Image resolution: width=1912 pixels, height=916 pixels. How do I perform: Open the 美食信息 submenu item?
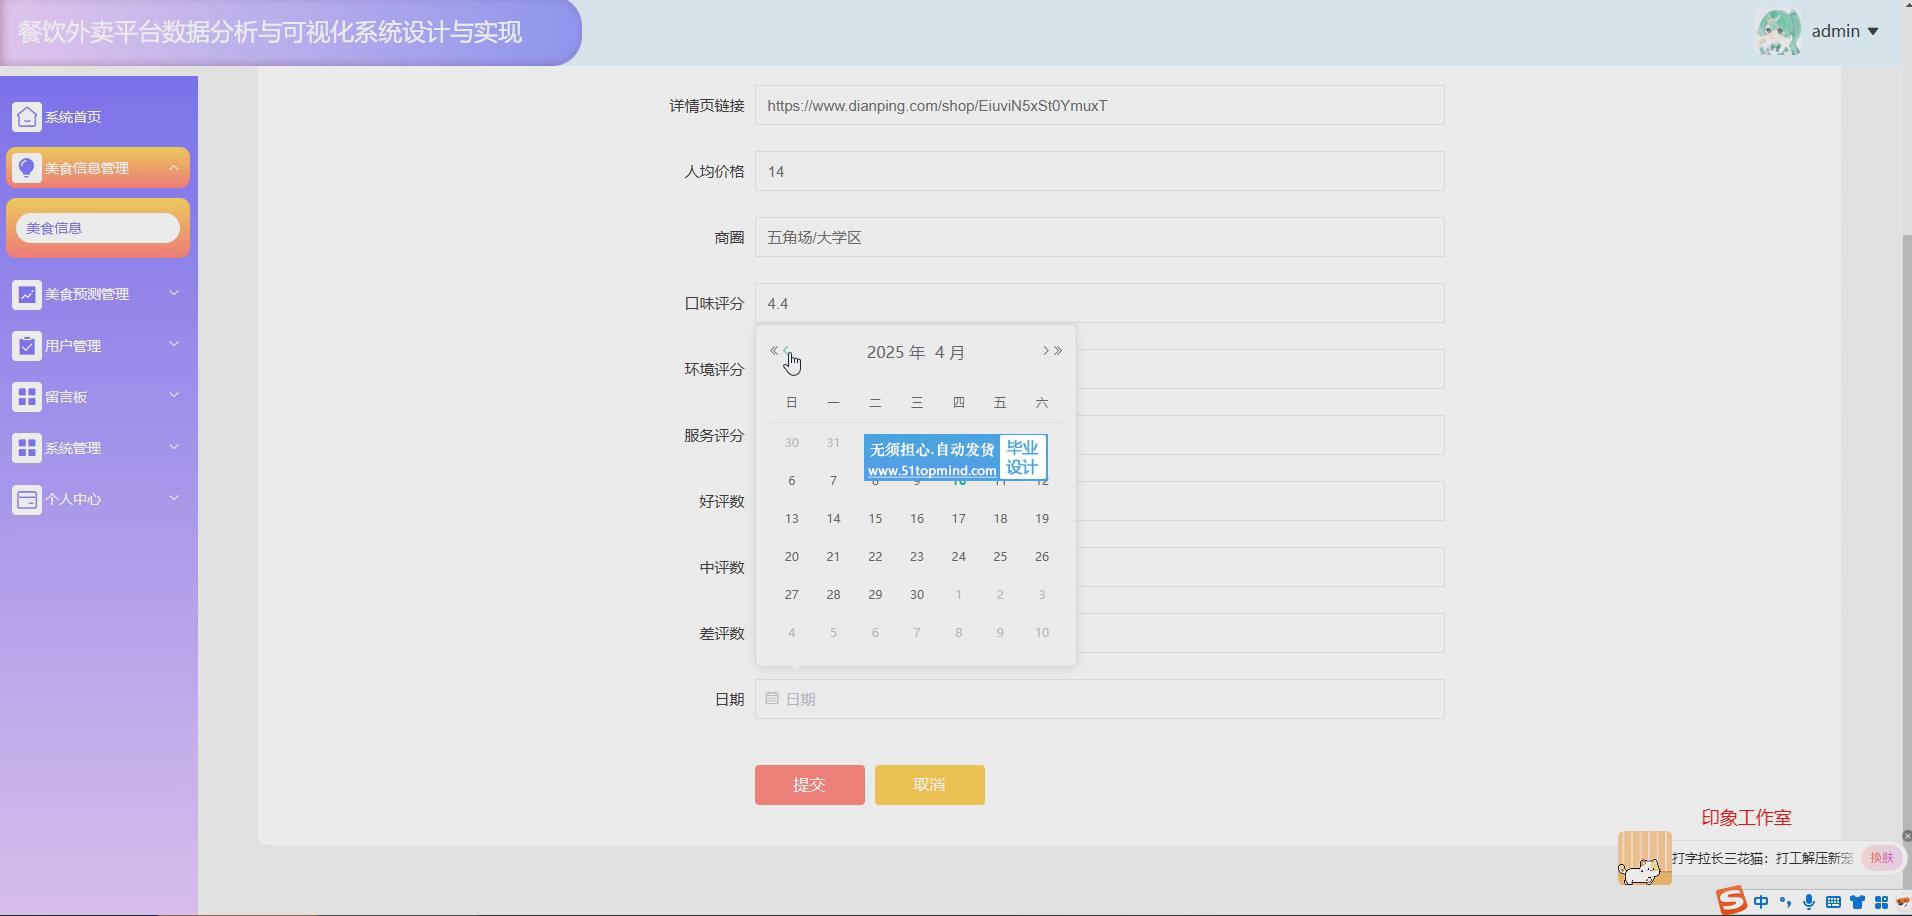(98, 228)
